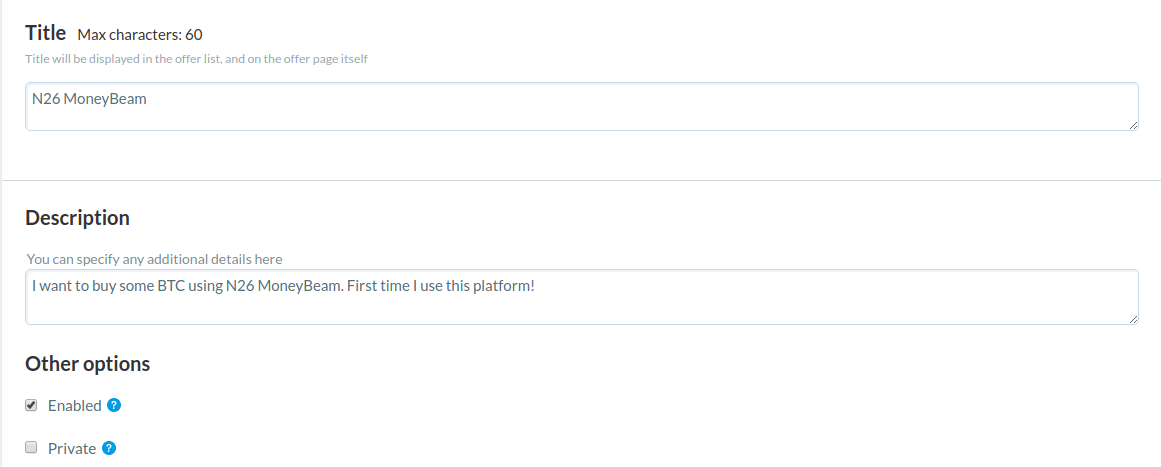Click the "Title" section heading
Image resolution: width=1161 pixels, height=467 pixels.
pyautogui.click(x=45, y=33)
